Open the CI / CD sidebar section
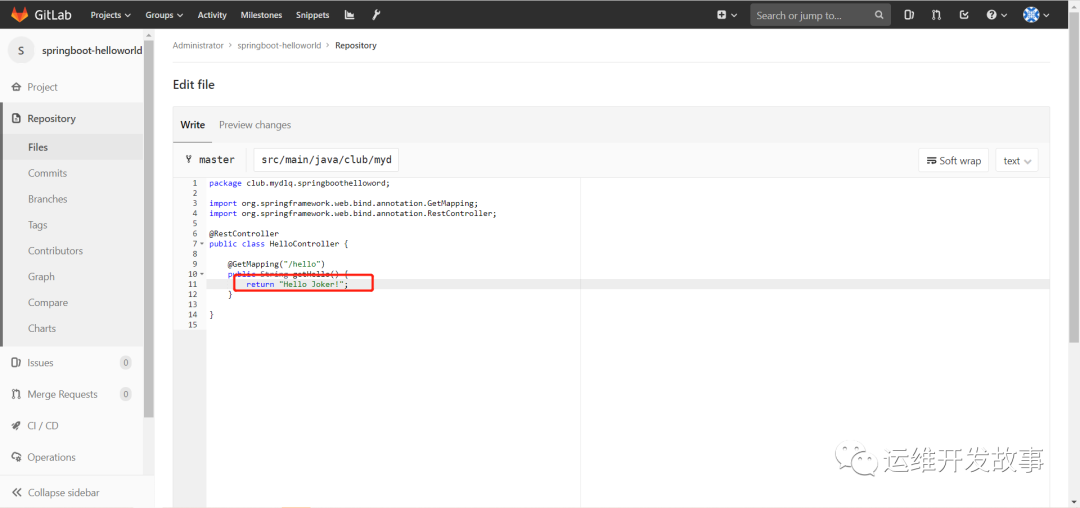 pyautogui.click(x=72, y=425)
